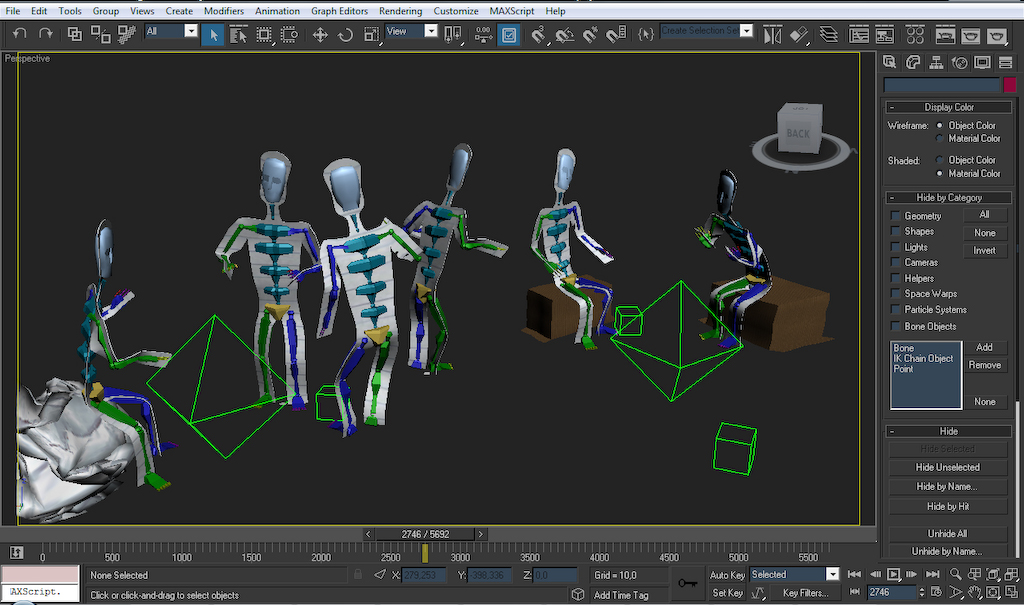Open the Modifiers menu
The image size is (1024, 605).
pyautogui.click(x=223, y=11)
